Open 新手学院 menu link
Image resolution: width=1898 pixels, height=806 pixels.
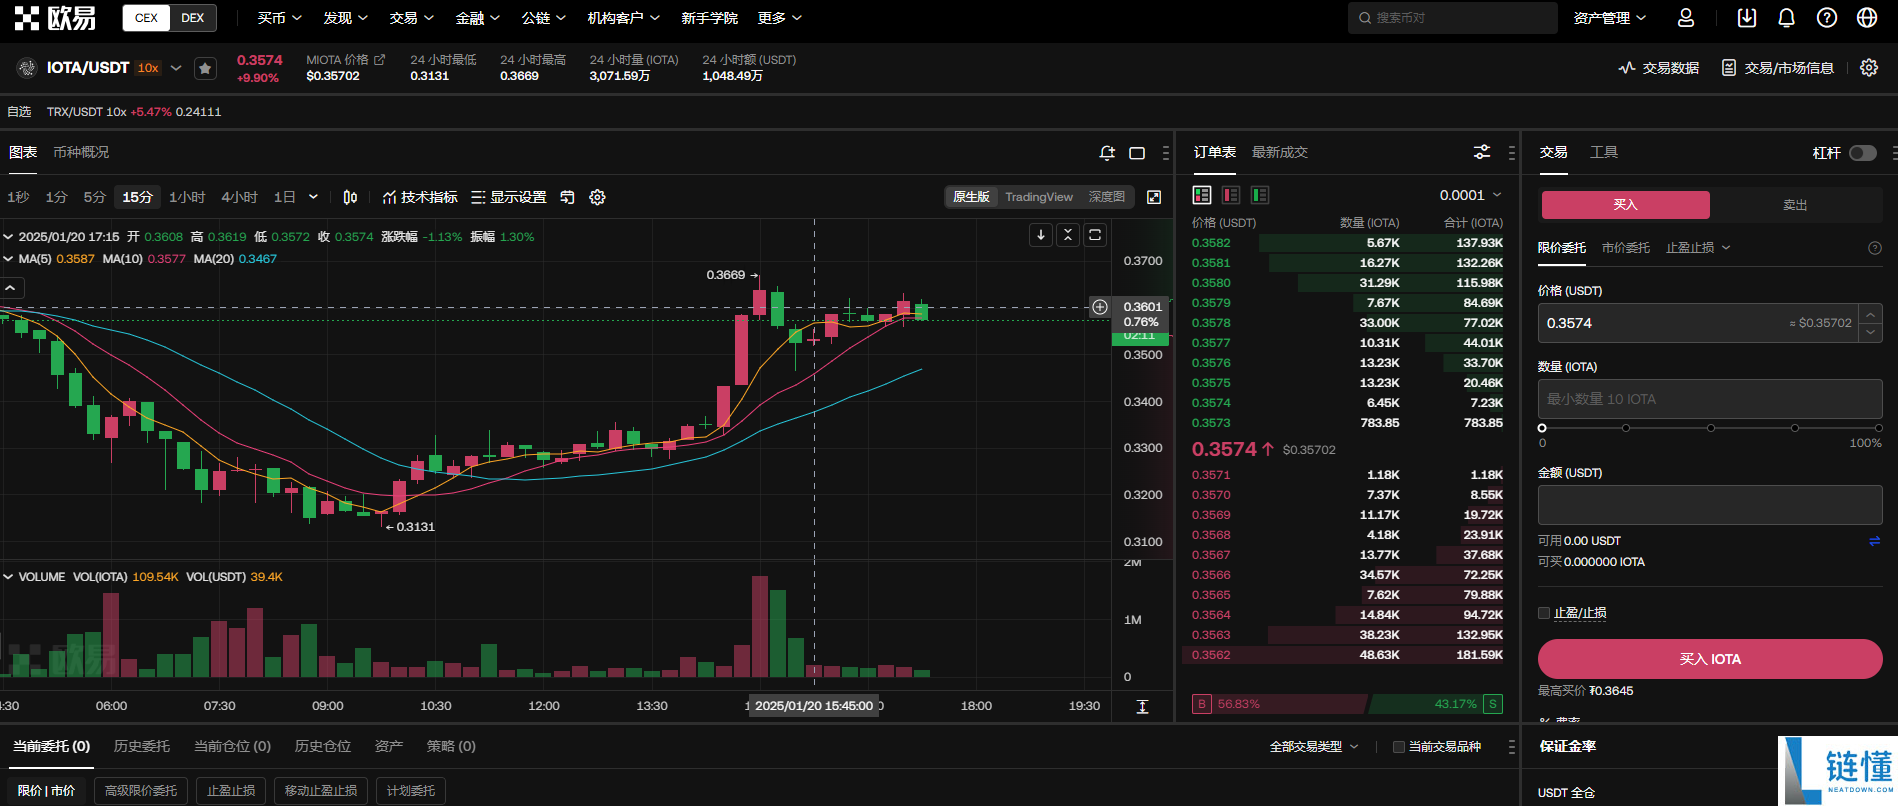pyautogui.click(x=709, y=18)
